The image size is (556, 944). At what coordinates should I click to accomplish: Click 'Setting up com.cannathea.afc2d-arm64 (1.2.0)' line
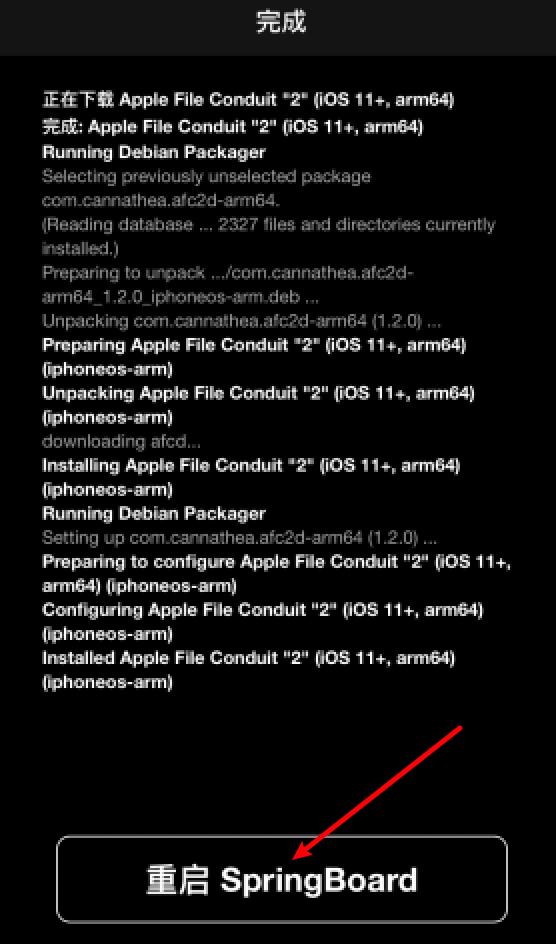(239, 537)
